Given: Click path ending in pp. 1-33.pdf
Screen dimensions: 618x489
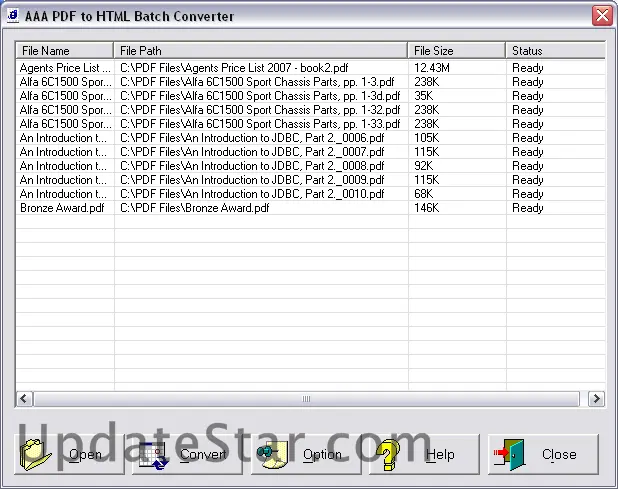Looking at the screenshot, I should [x=260, y=124].
